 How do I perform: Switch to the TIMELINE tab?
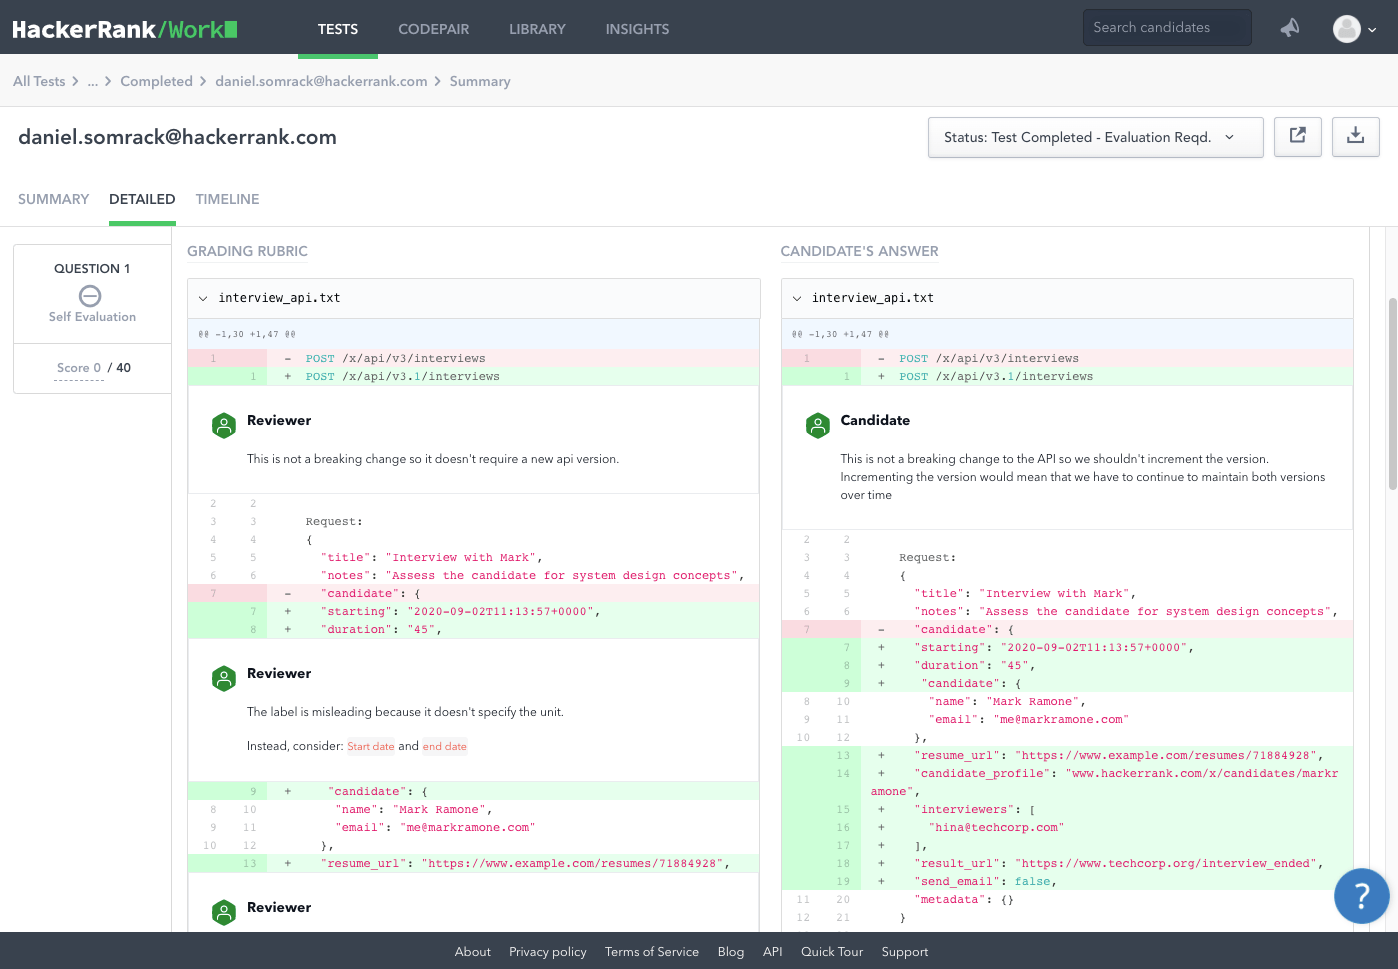[227, 199]
